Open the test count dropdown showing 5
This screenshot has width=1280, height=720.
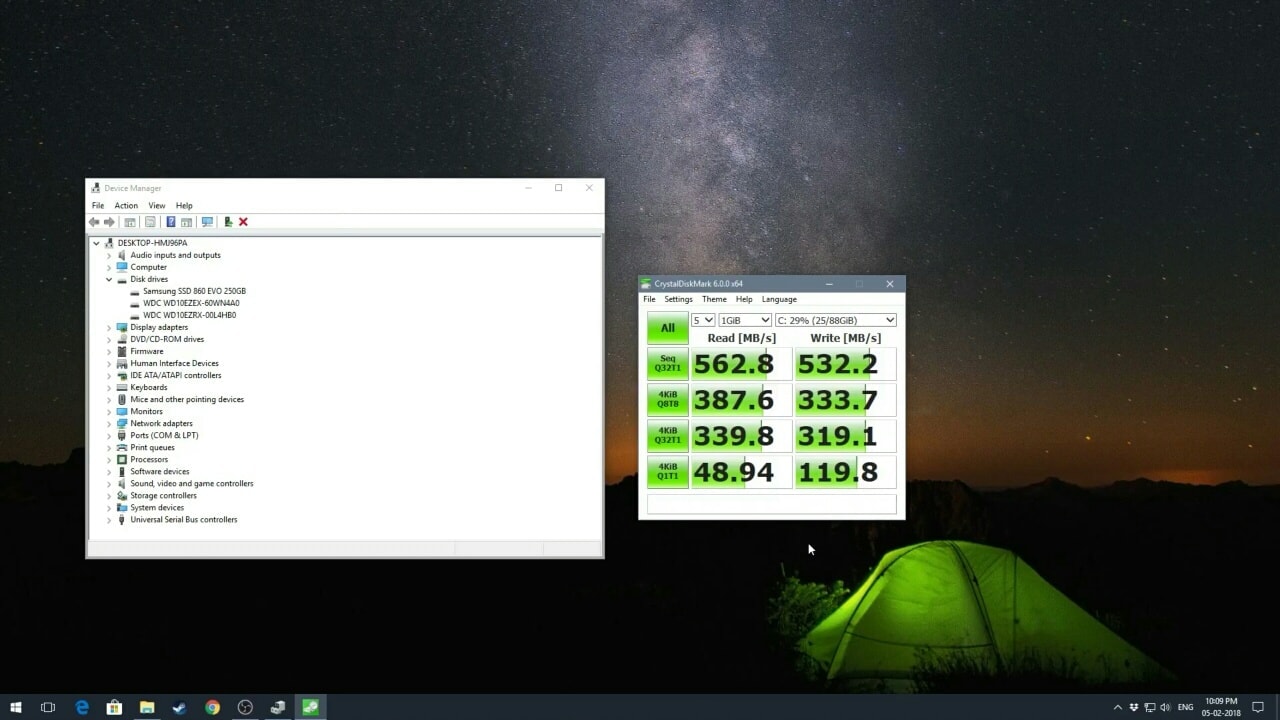click(x=703, y=320)
